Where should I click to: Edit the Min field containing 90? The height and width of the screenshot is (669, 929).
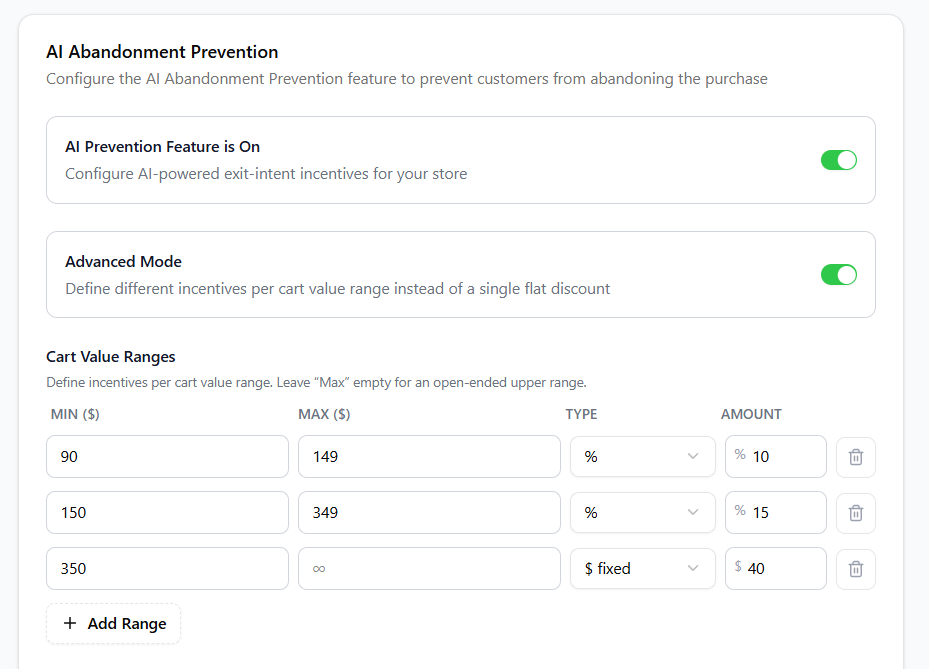point(168,457)
